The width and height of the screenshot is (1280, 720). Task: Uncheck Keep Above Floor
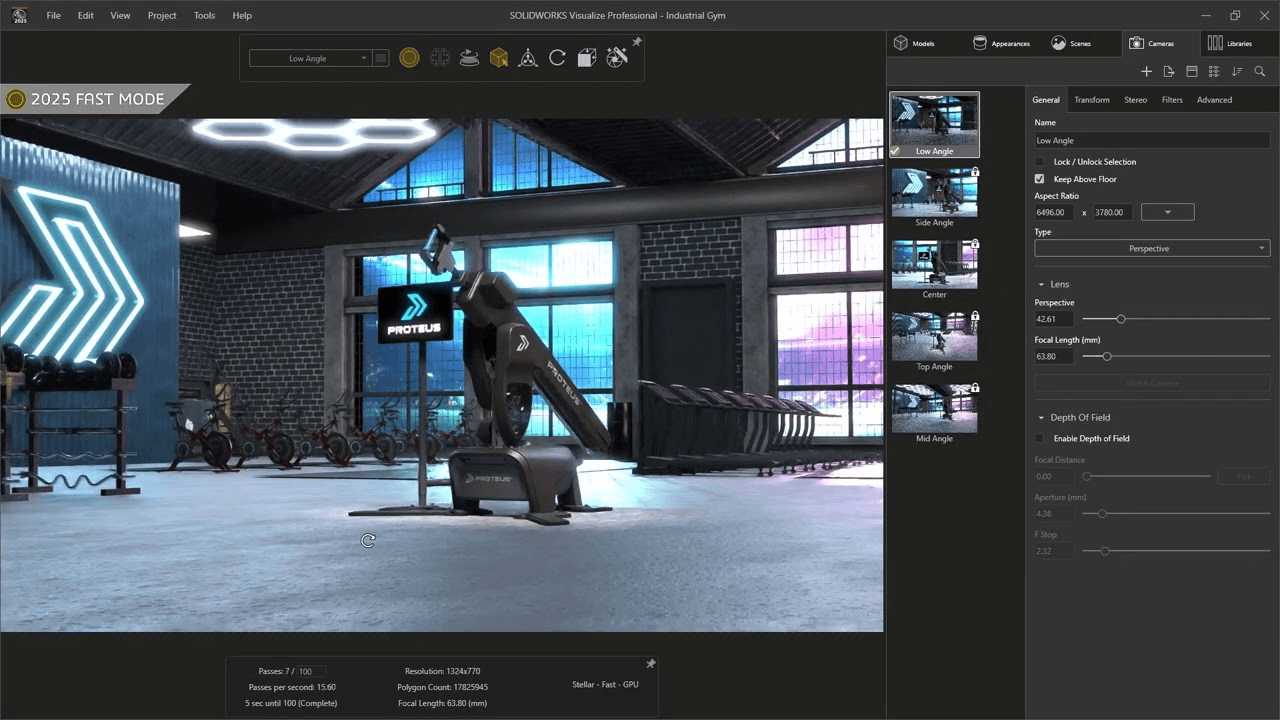click(1040, 179)
